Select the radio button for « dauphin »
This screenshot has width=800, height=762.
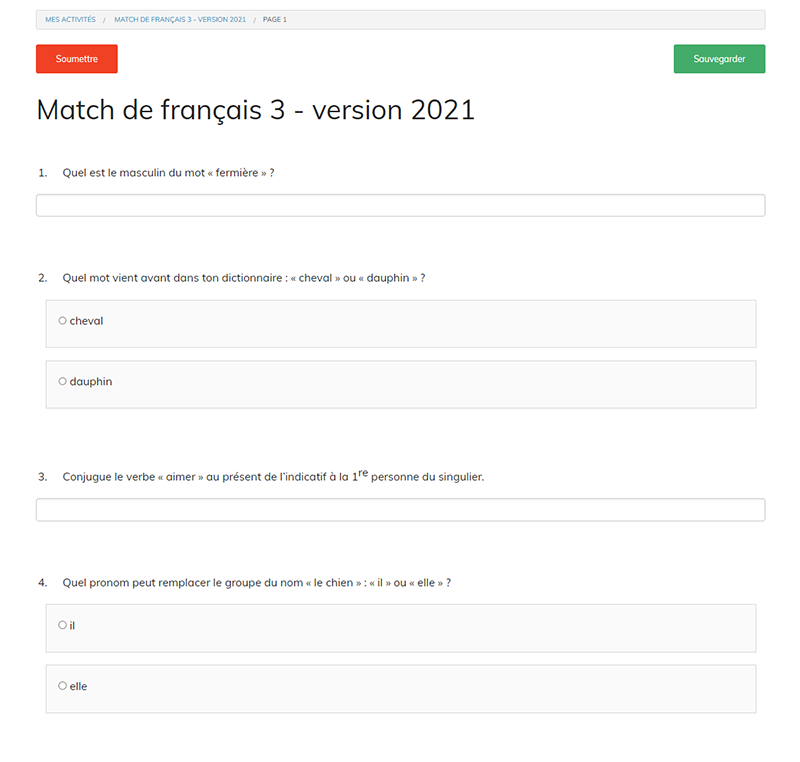[62, 381]
